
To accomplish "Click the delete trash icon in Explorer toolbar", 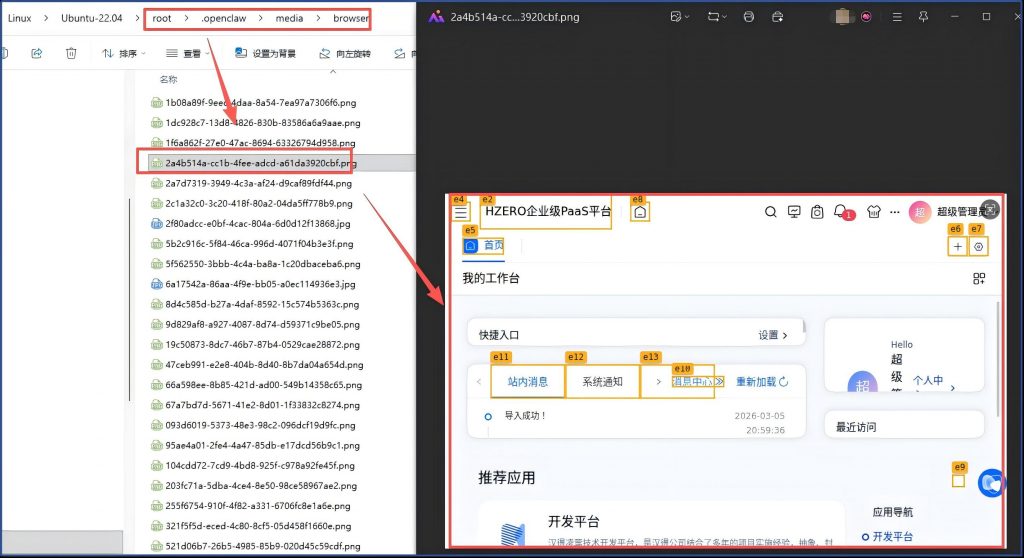I will tap(71, 53).
